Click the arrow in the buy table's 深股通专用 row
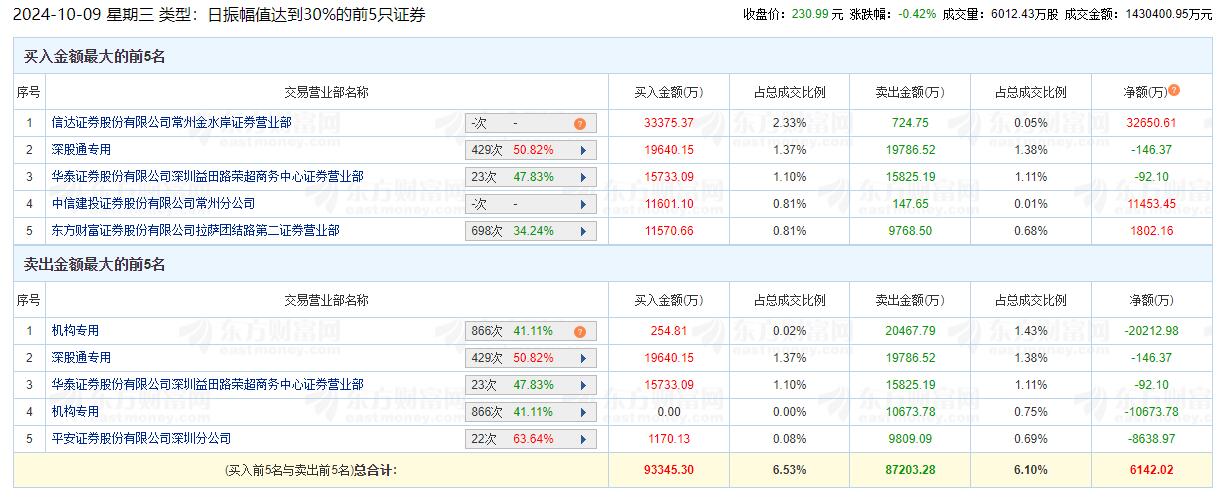Image resolution: width=1222 pixels, height=498 pixels. click(x=583, y=150)
